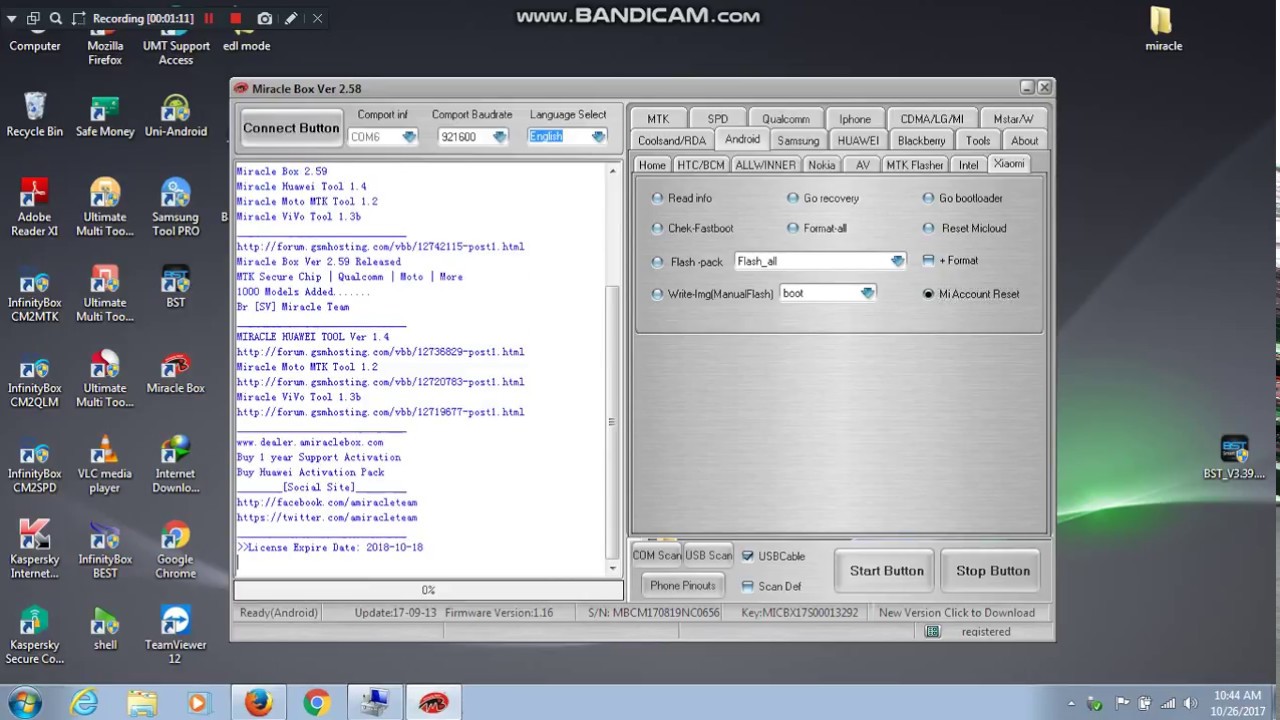Select the Kaspersky Internet desktop icon
The width and height of the screenshot is (1280, 720).
[35, 549]
